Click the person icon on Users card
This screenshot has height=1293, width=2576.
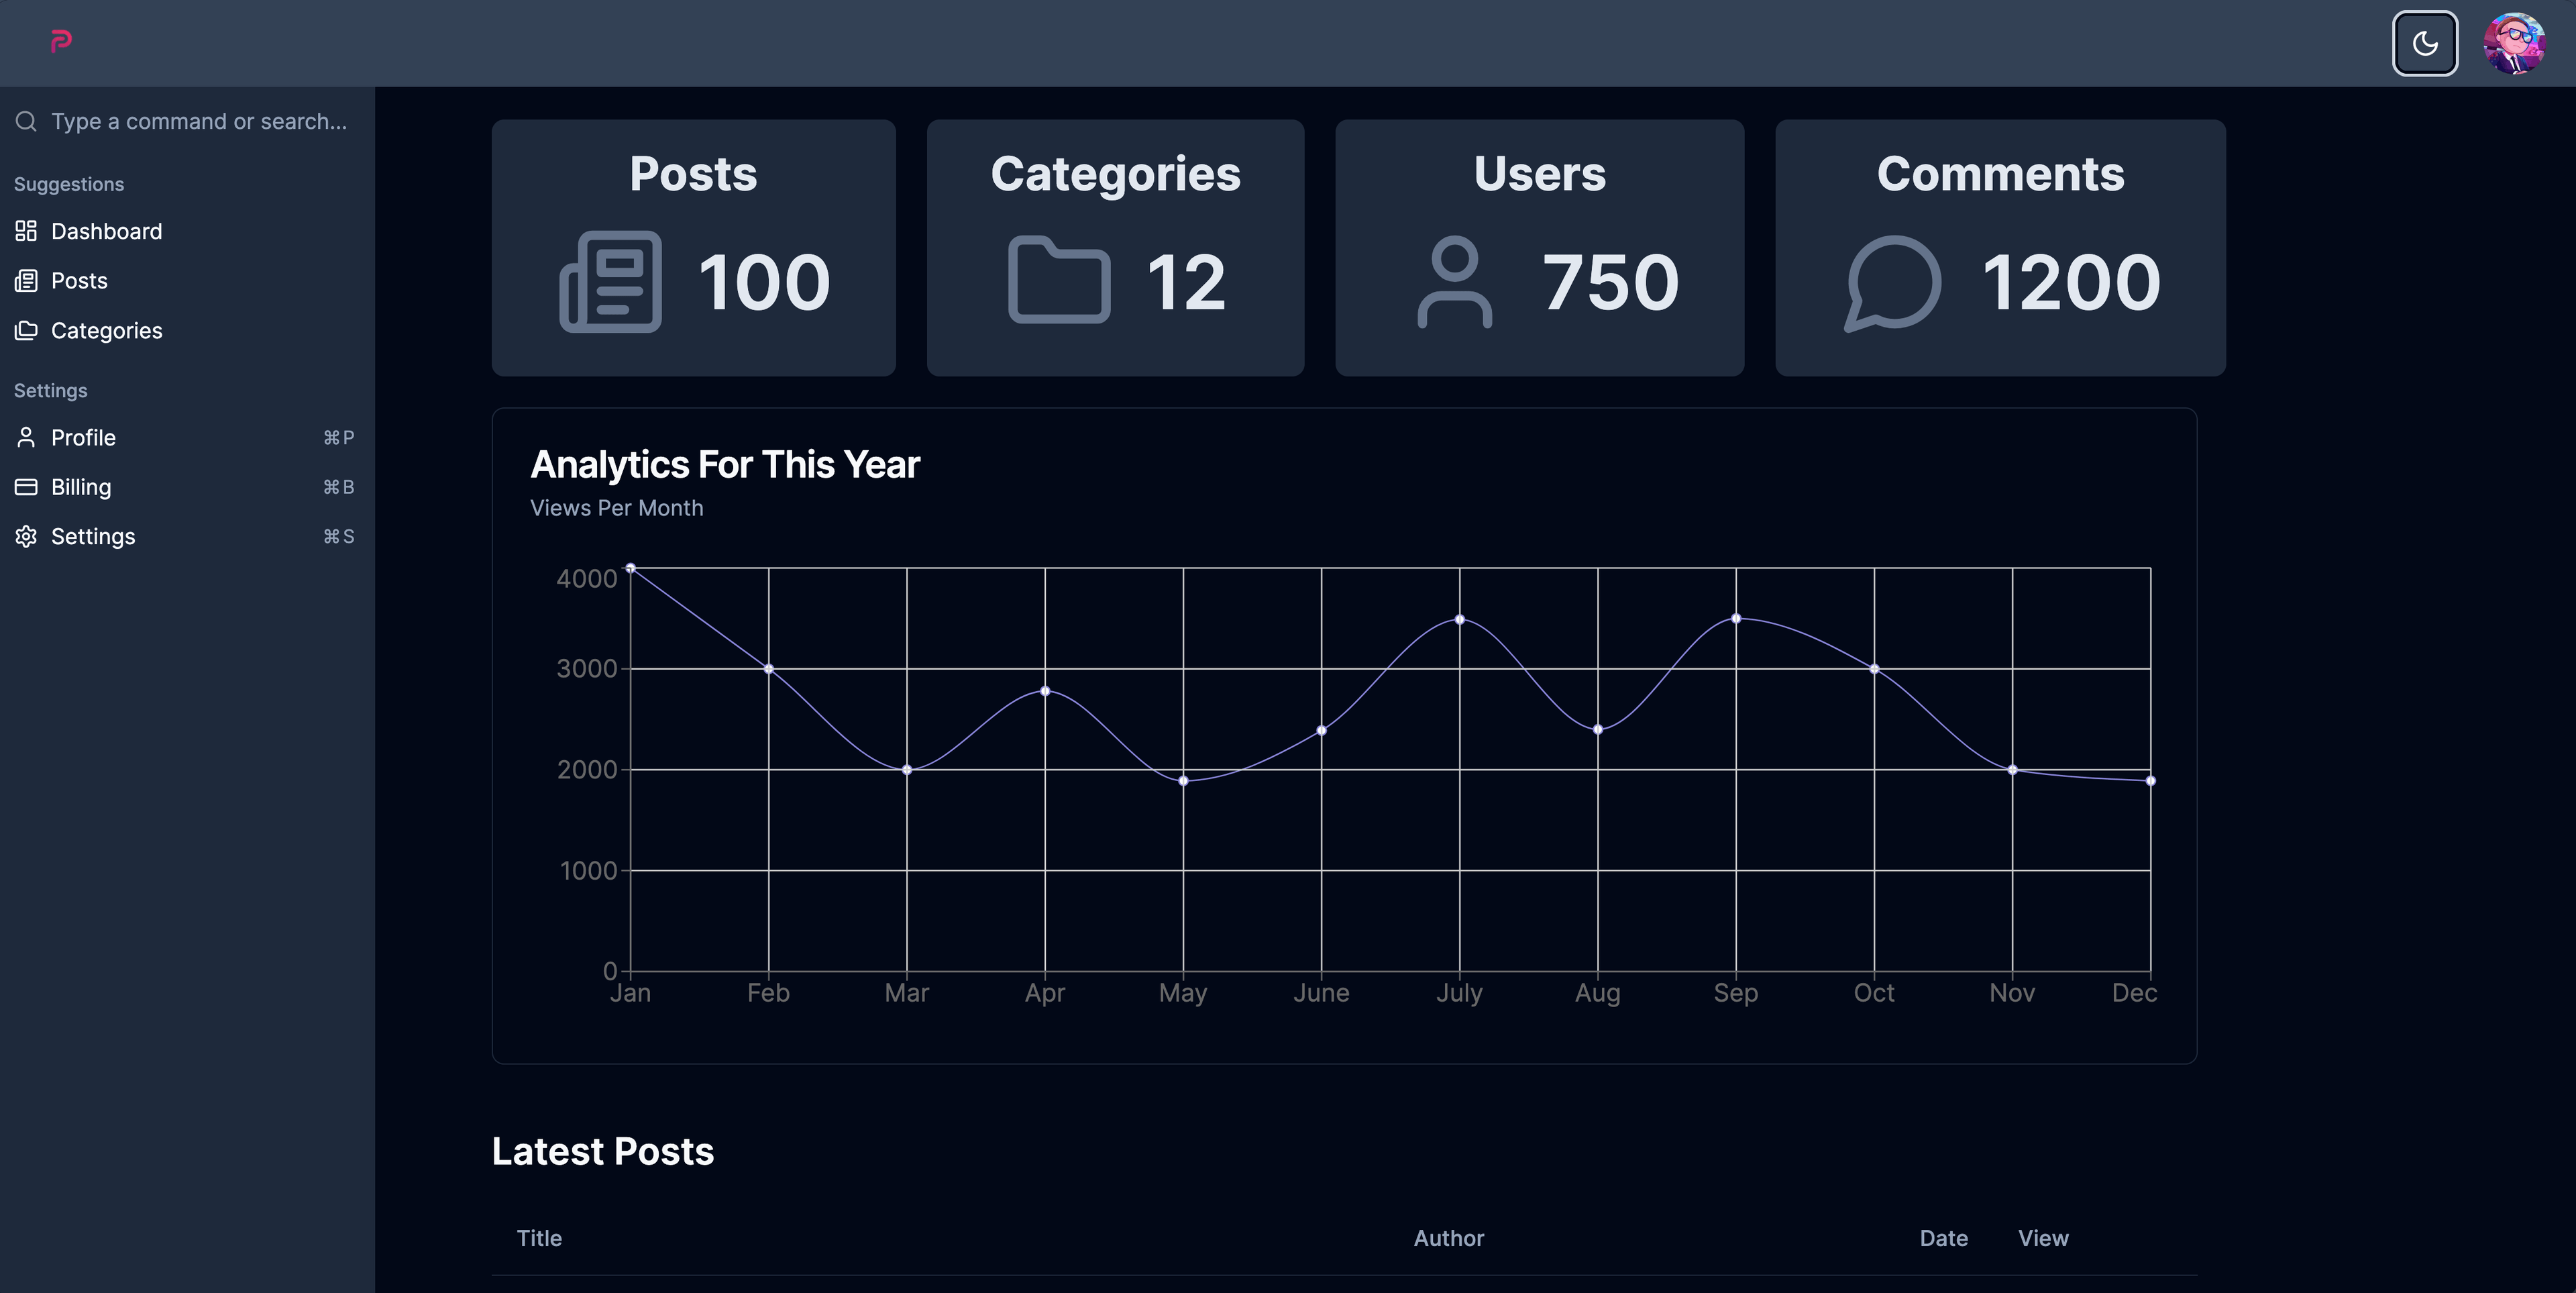pyautogui.click(x=1454, y=281)
